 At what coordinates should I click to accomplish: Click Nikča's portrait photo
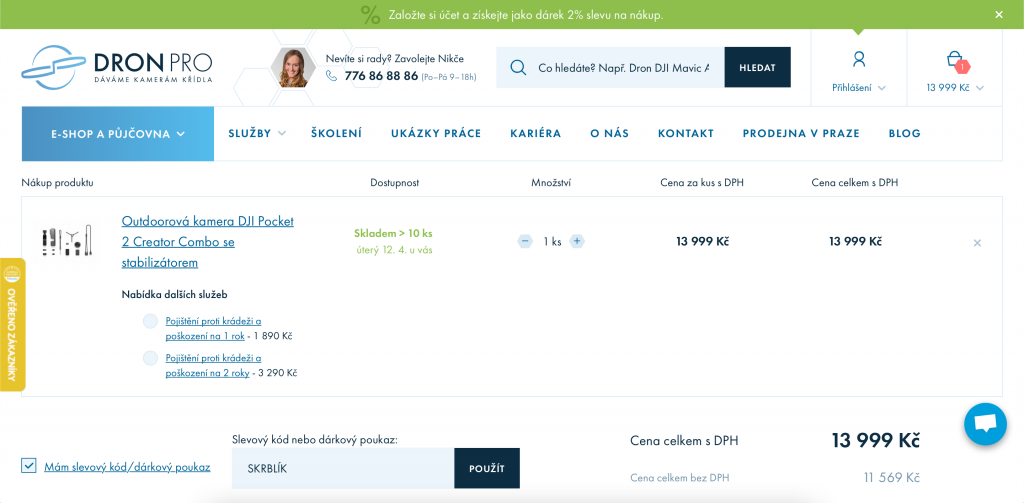[293, 67]
